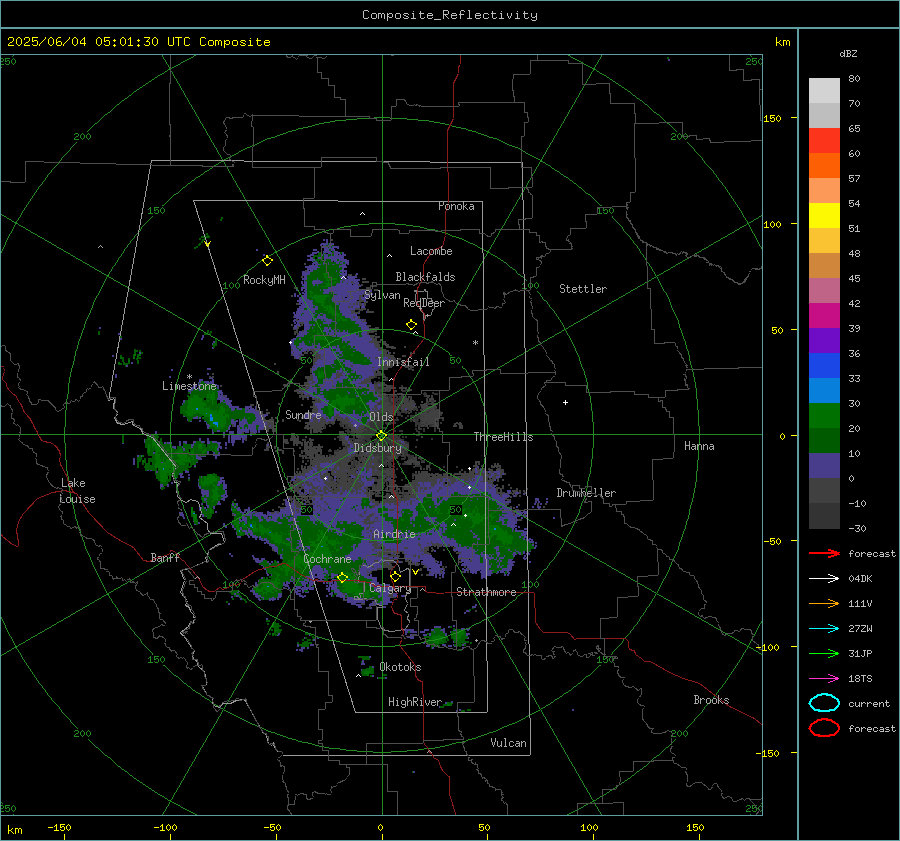Click the Ponoka town label

click(456, 206)
